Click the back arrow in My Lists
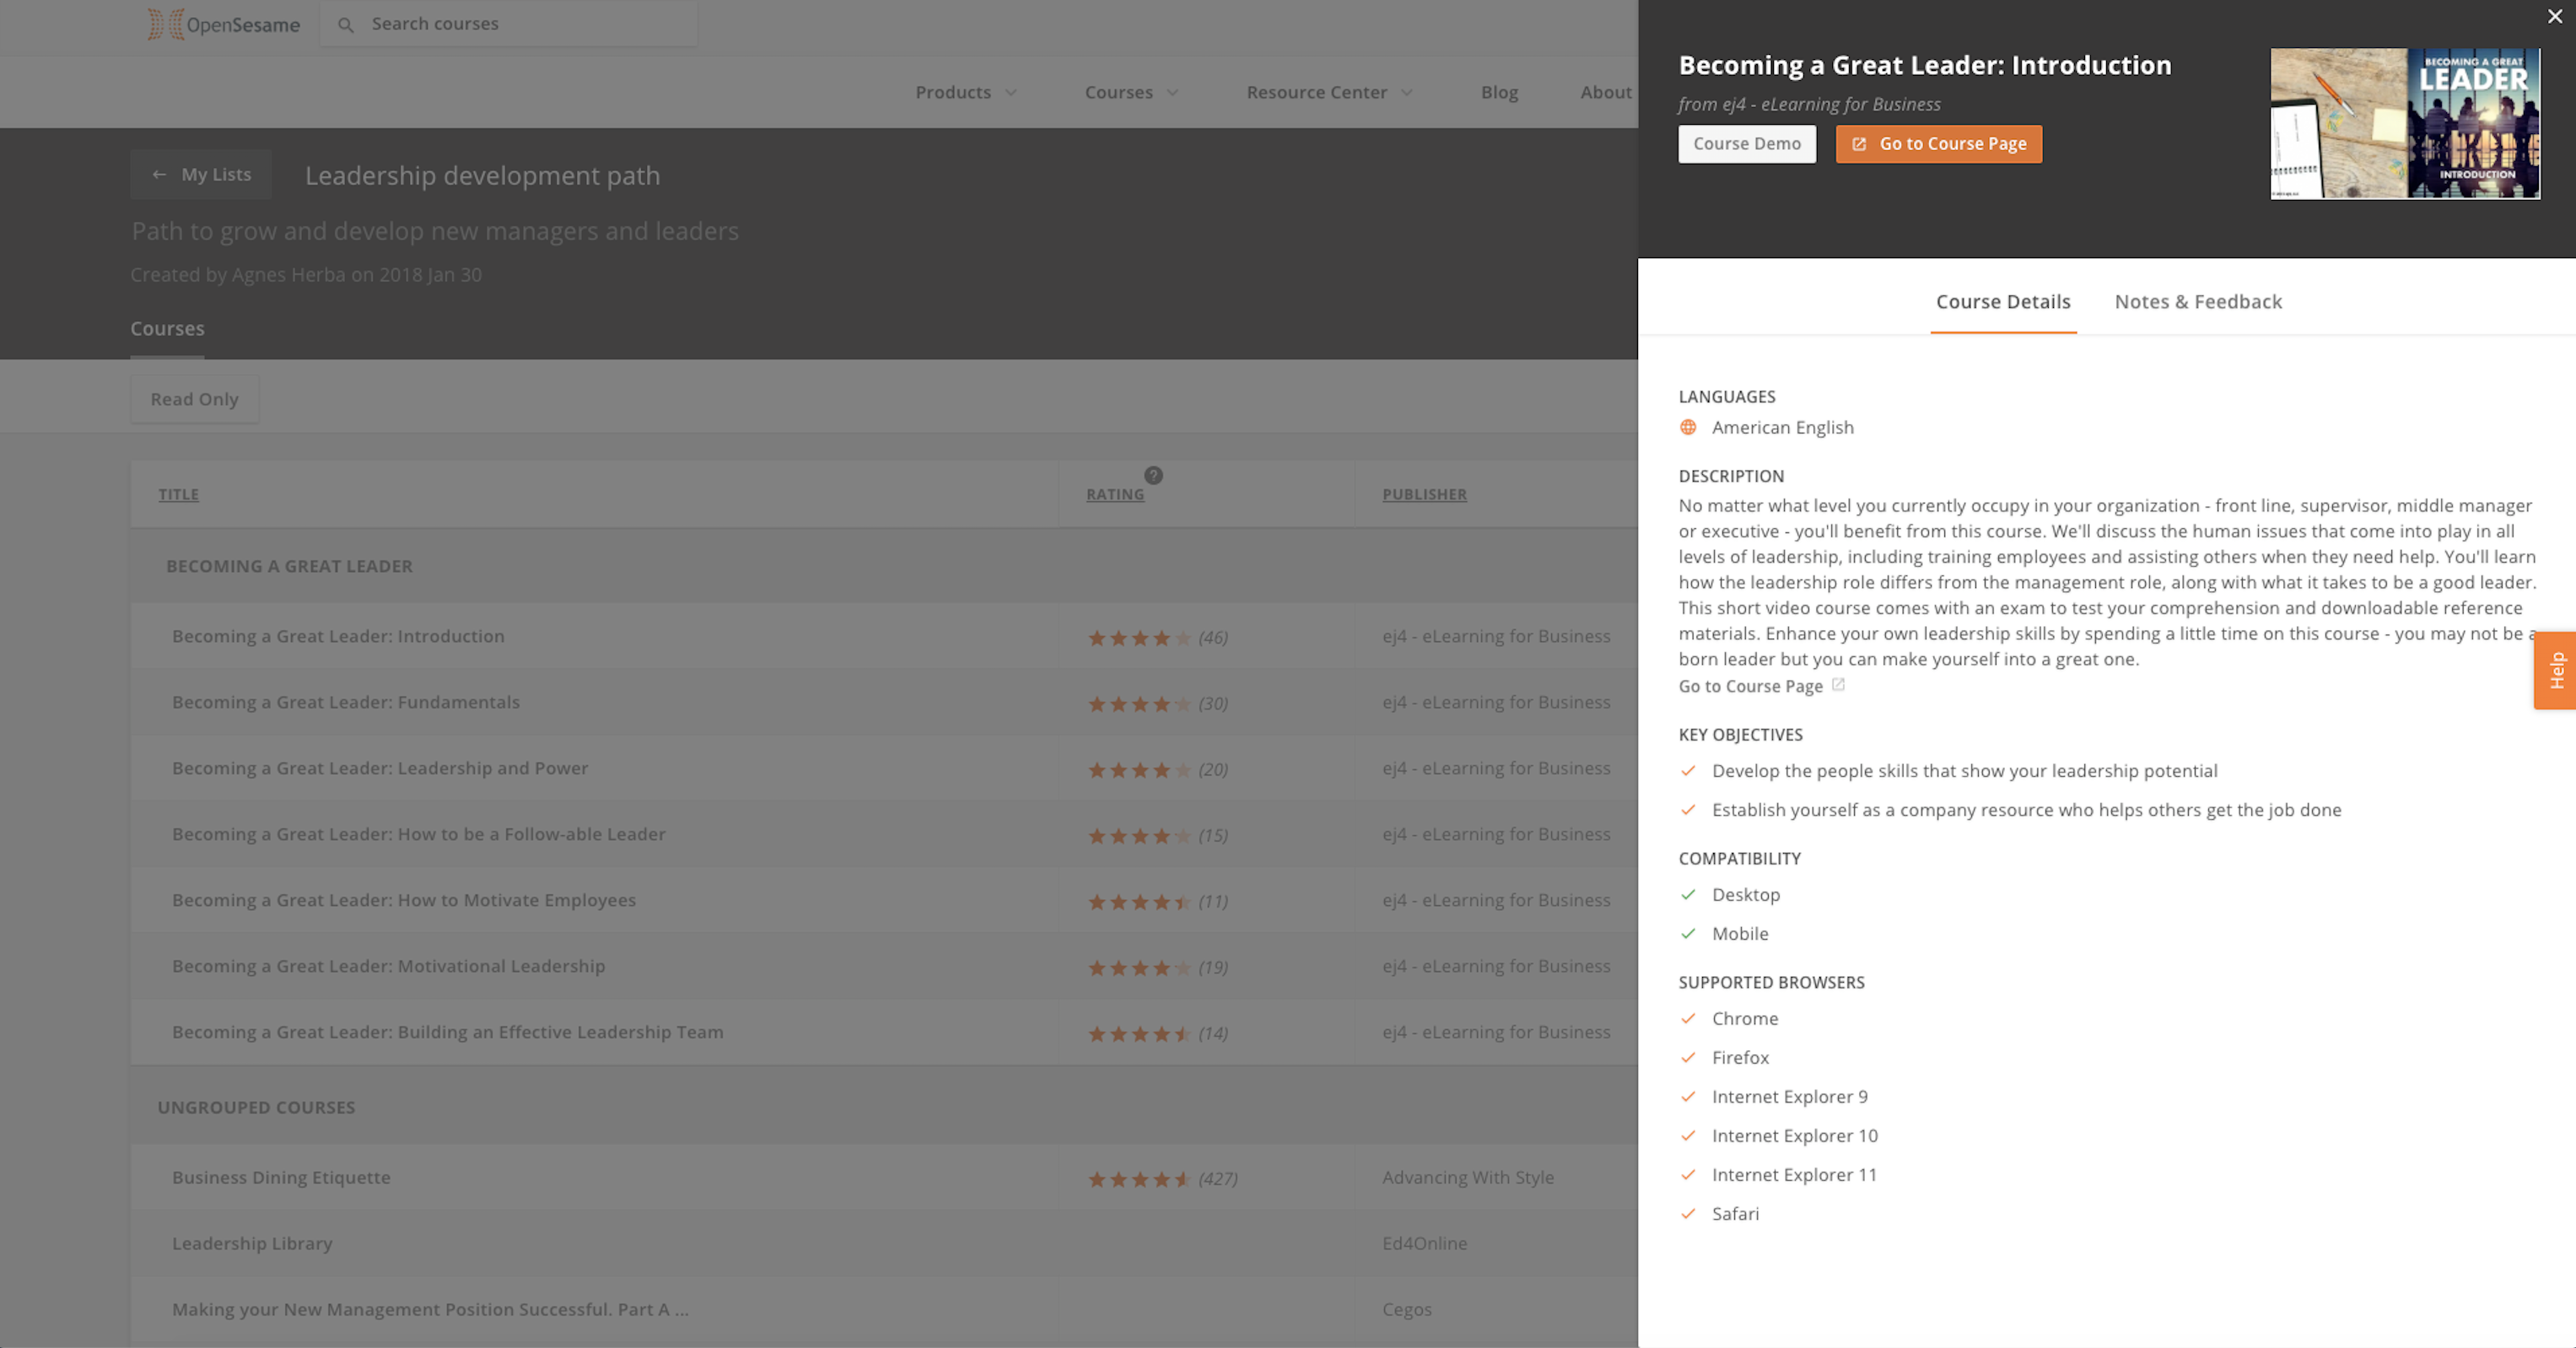Viewport: 2576px width, 1348px height. pos(159,175)
